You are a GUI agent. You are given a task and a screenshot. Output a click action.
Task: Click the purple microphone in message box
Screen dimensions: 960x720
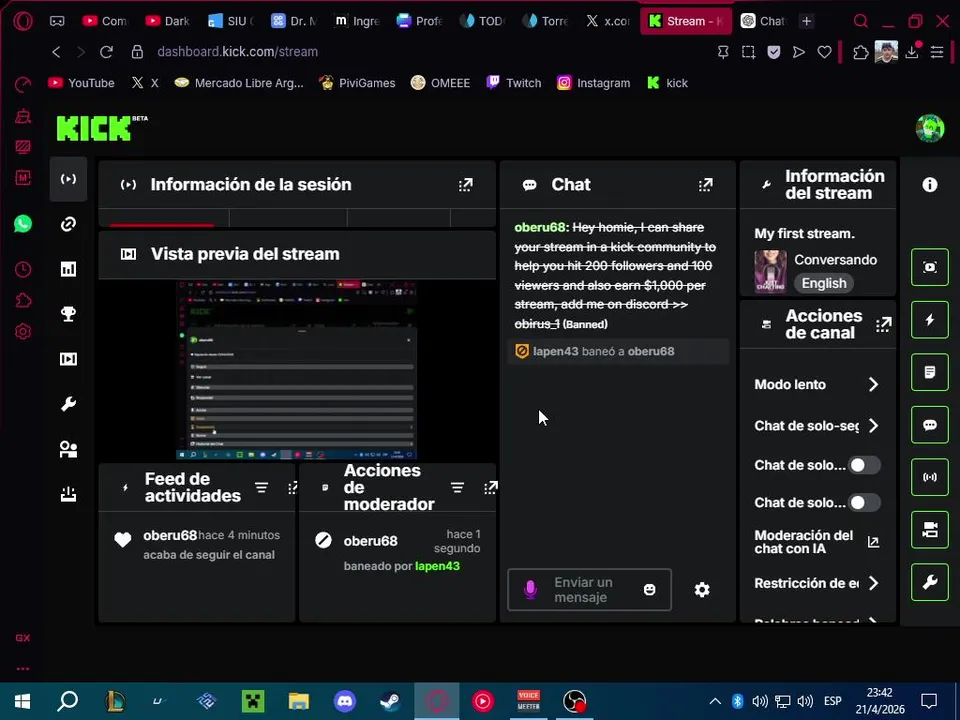(x=530, y=589)
